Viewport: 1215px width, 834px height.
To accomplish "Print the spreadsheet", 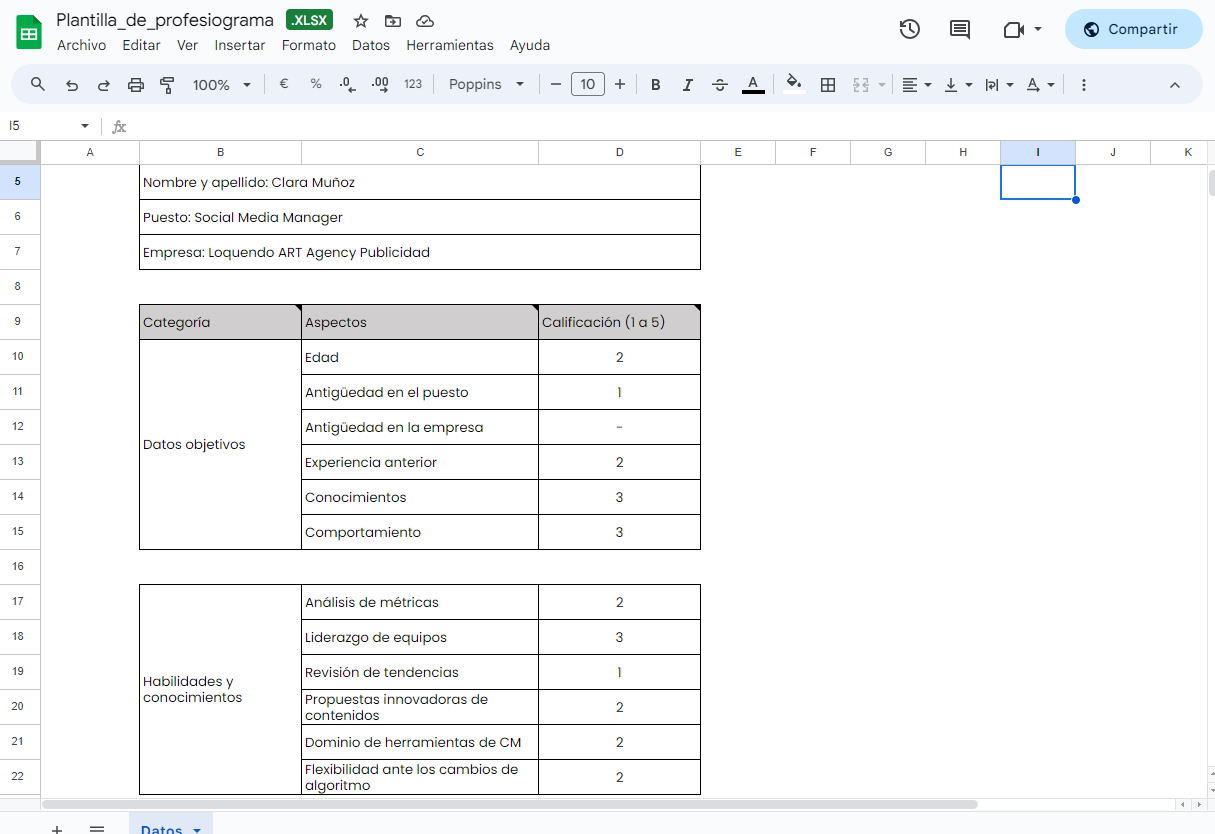I will tap(135, 84).
